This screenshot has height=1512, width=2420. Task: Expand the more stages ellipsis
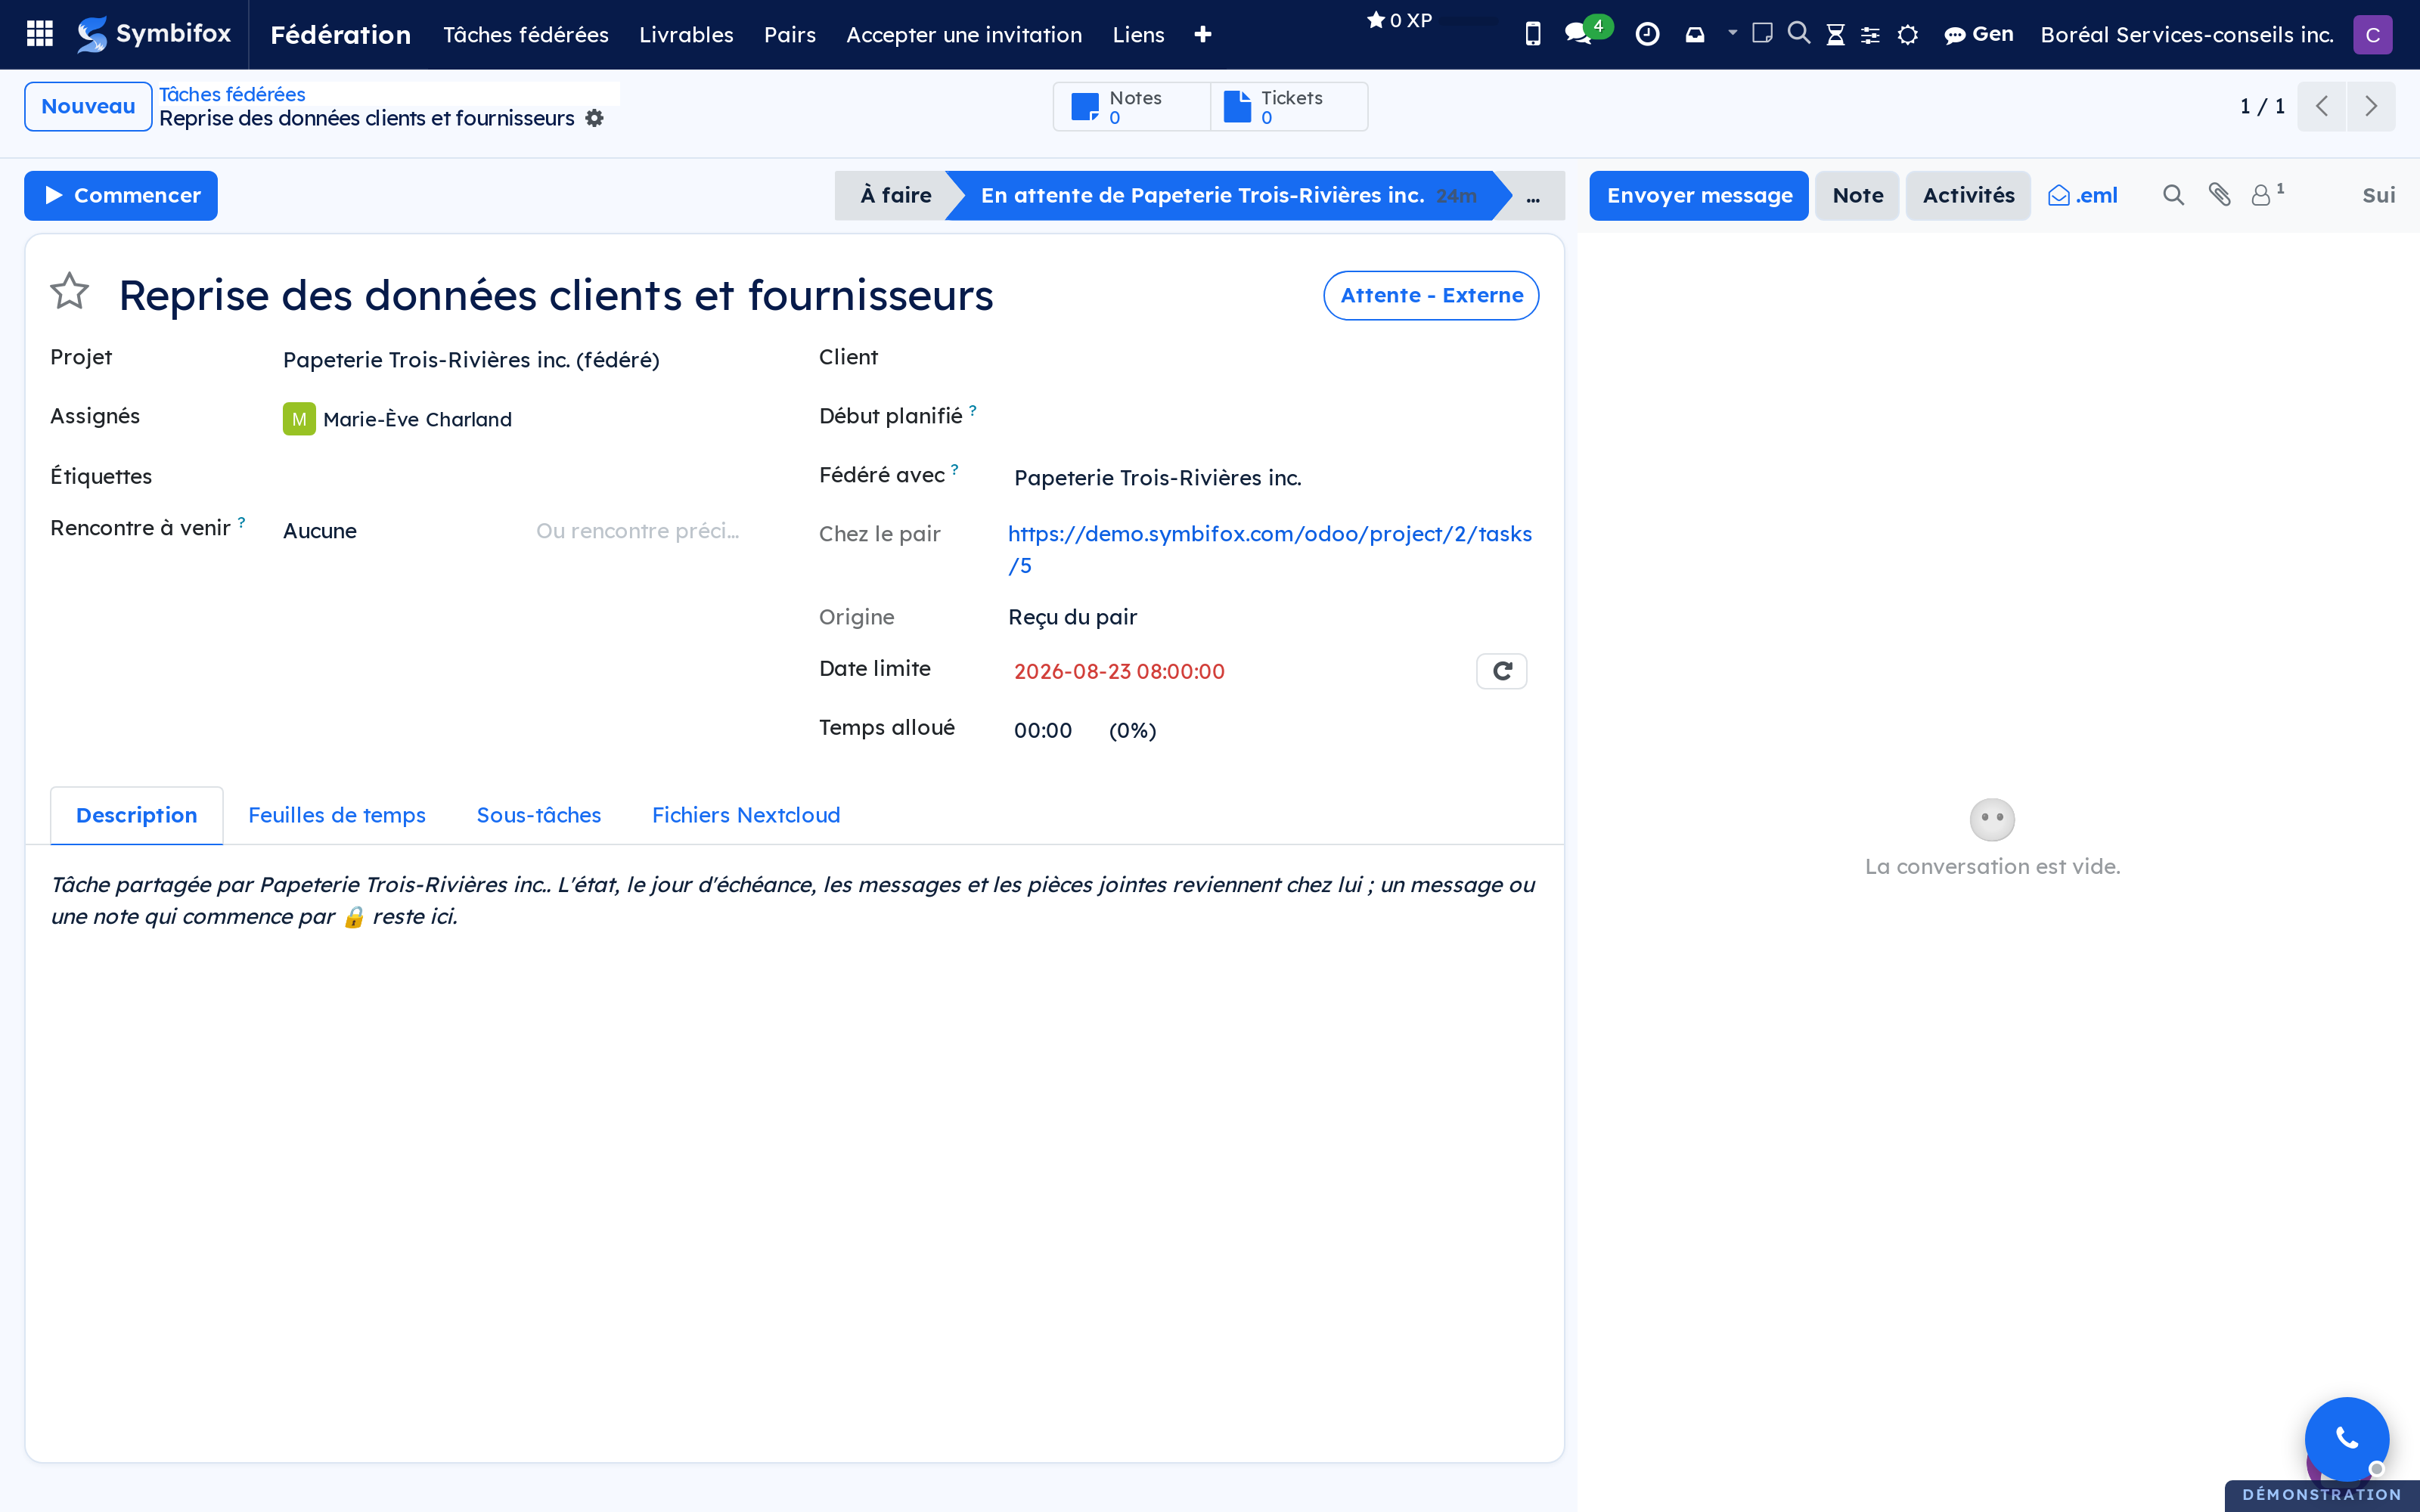pyautogui.click(x=1533, y=196)
